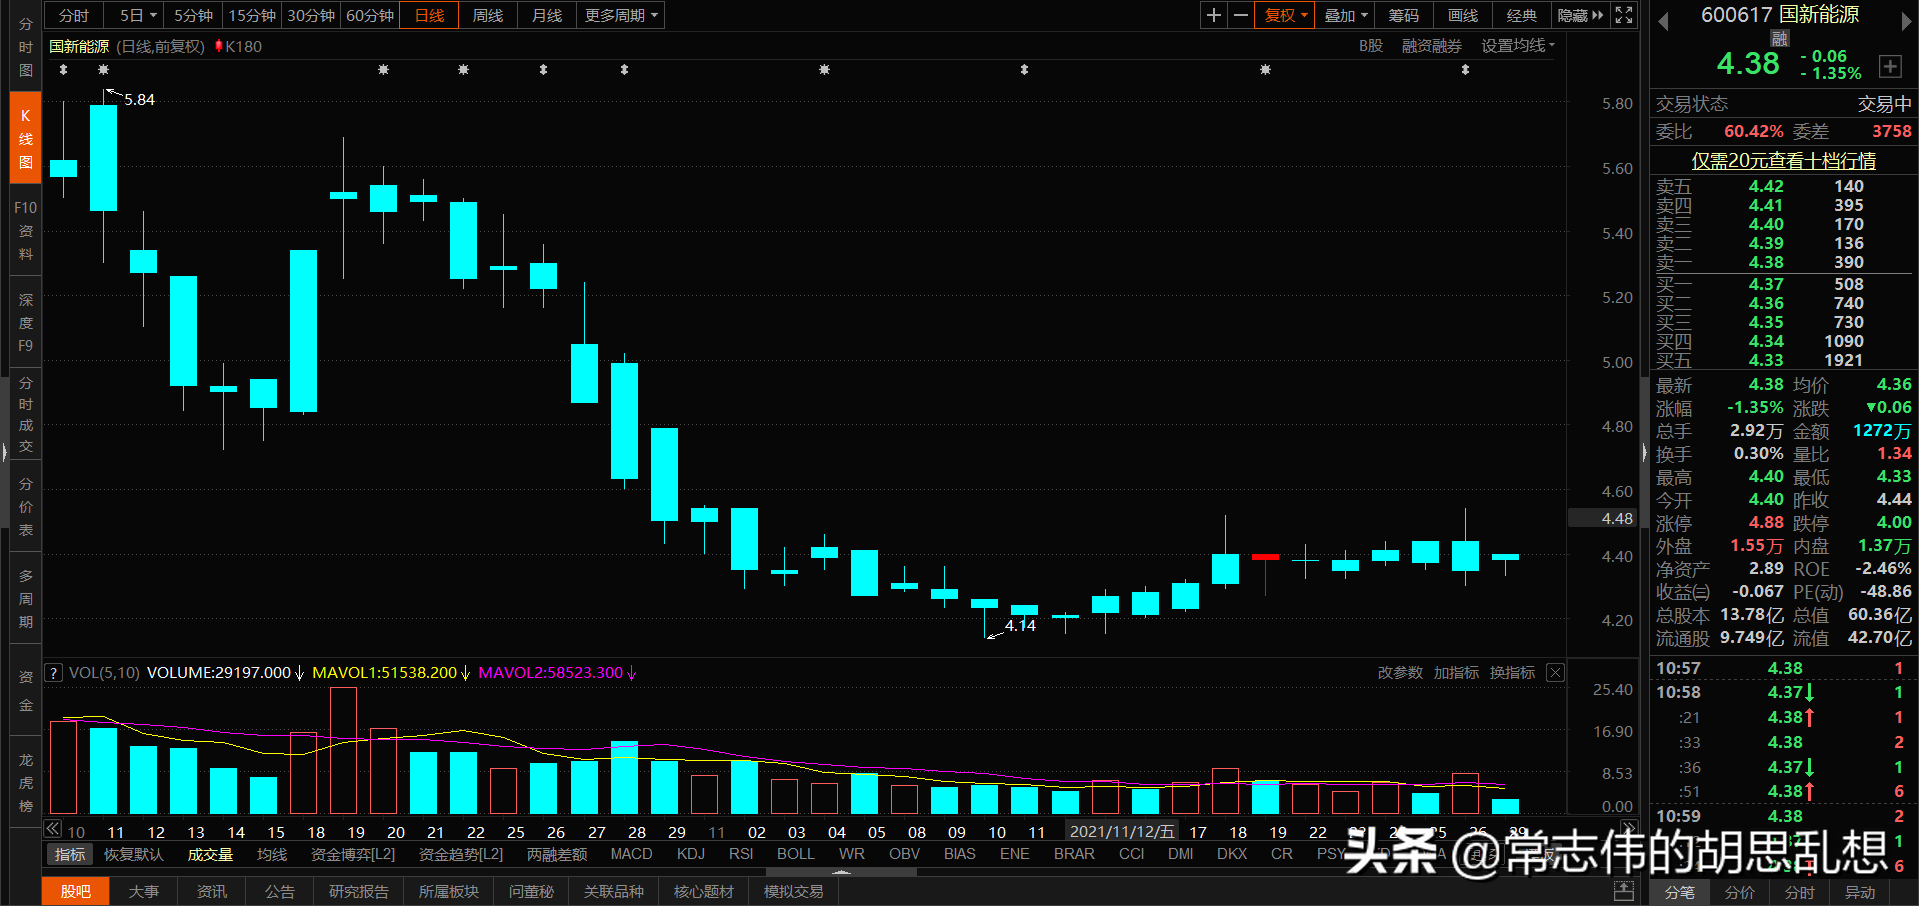Click 改参数 to change volume indicator parameters
The width and height of the screenshot is (1919, 906).
click(x=1399, y=672)
